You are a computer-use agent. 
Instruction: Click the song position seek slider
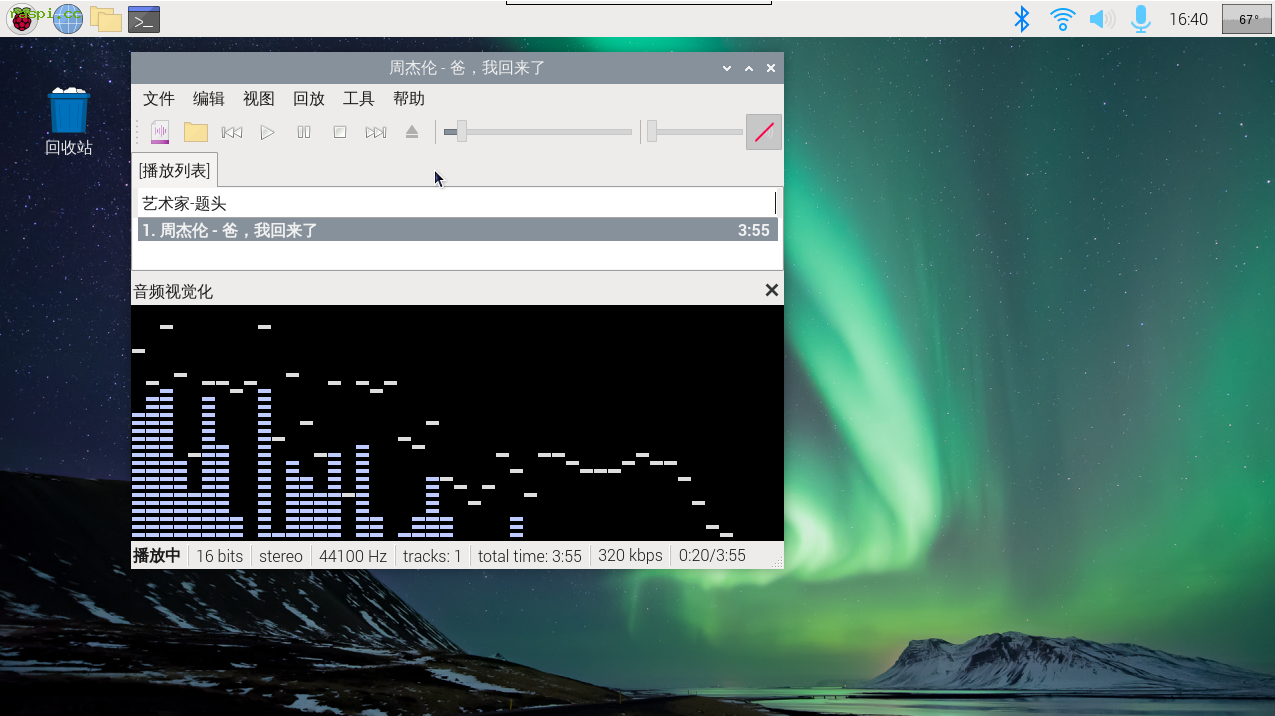pyautogui.click(x=538, y=132)
